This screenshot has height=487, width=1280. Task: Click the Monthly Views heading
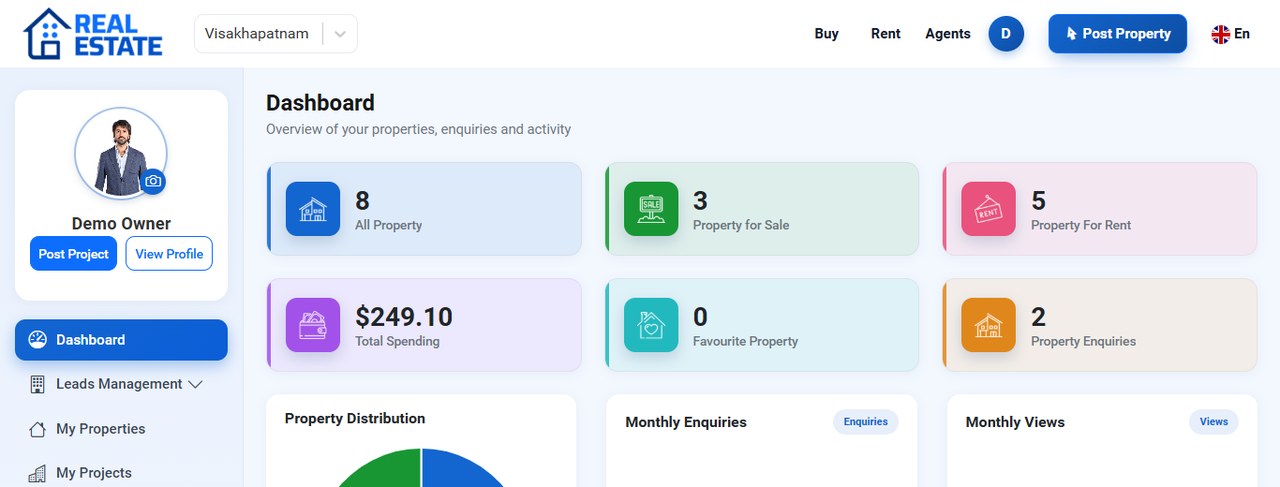point(1015,422)
